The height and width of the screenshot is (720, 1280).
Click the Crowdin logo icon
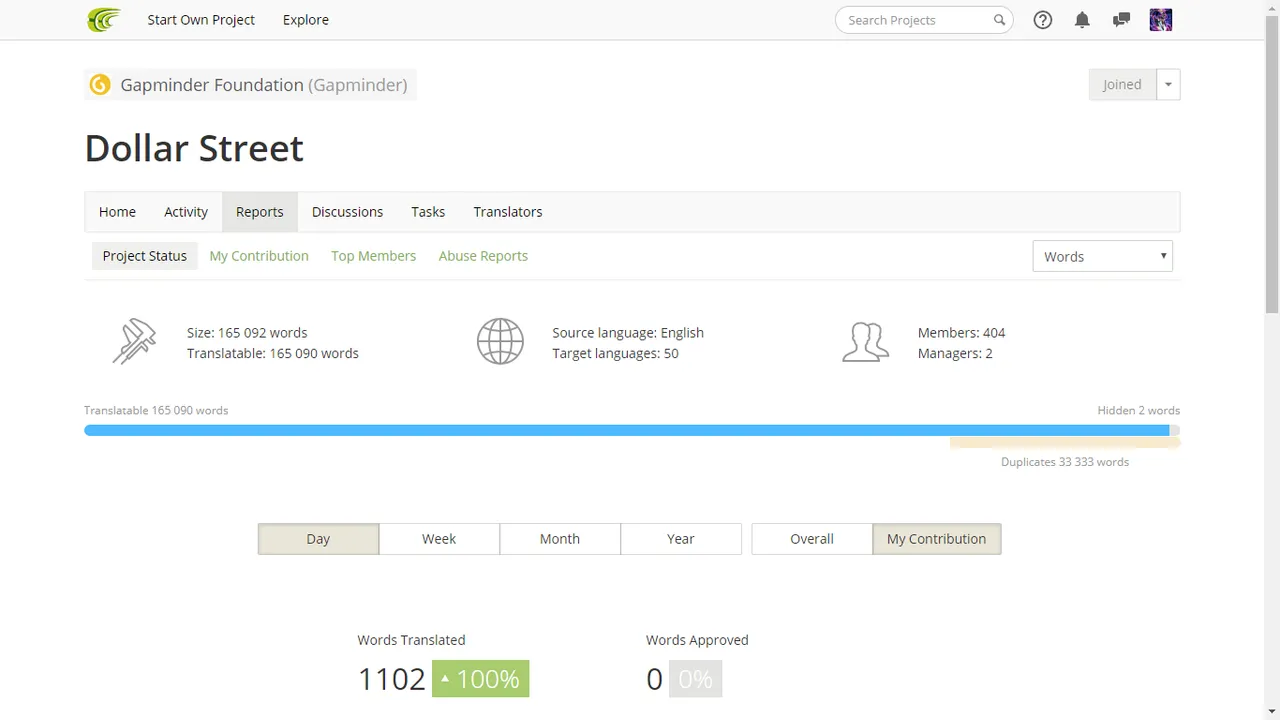coord(104,20)
